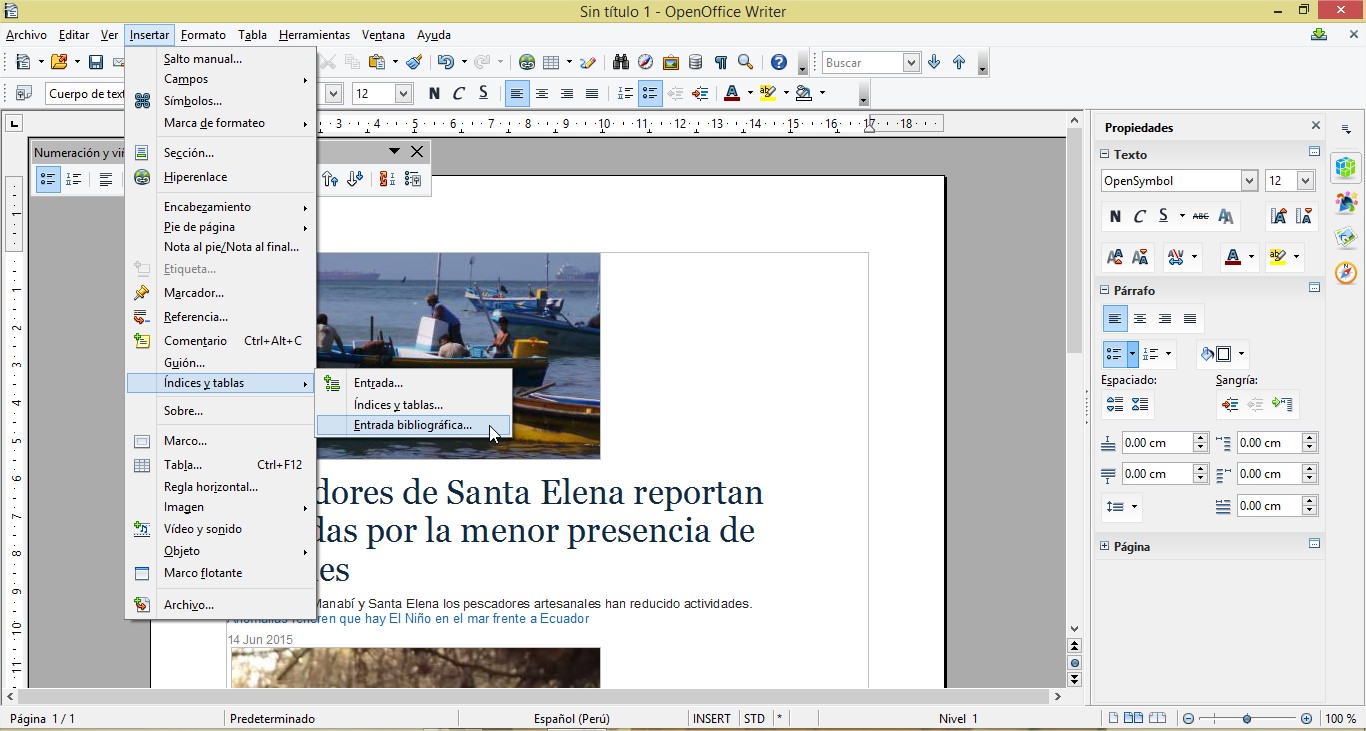Open the sidebar Navigator deck icon
Image resolution: width=1366 pixels, height=731 pixels.
point(1346,272)
